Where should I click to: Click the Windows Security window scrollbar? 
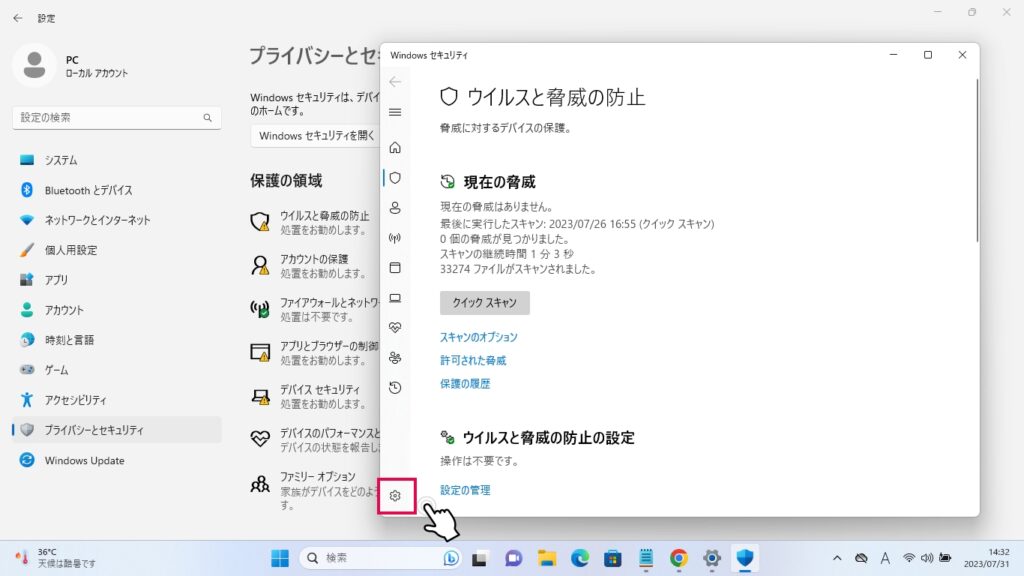[977, 160]
